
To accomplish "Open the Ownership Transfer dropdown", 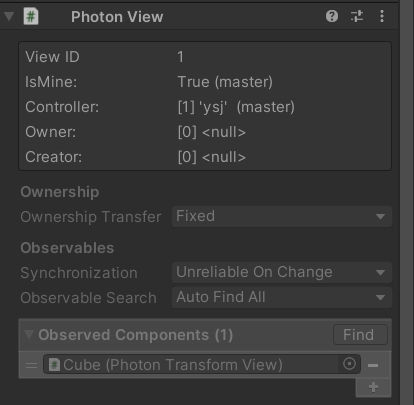I will tap(282, 216).
